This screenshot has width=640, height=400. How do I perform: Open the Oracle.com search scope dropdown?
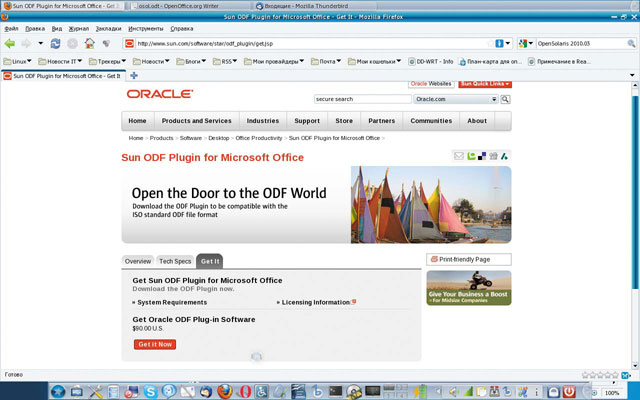(x=456, y=99)
